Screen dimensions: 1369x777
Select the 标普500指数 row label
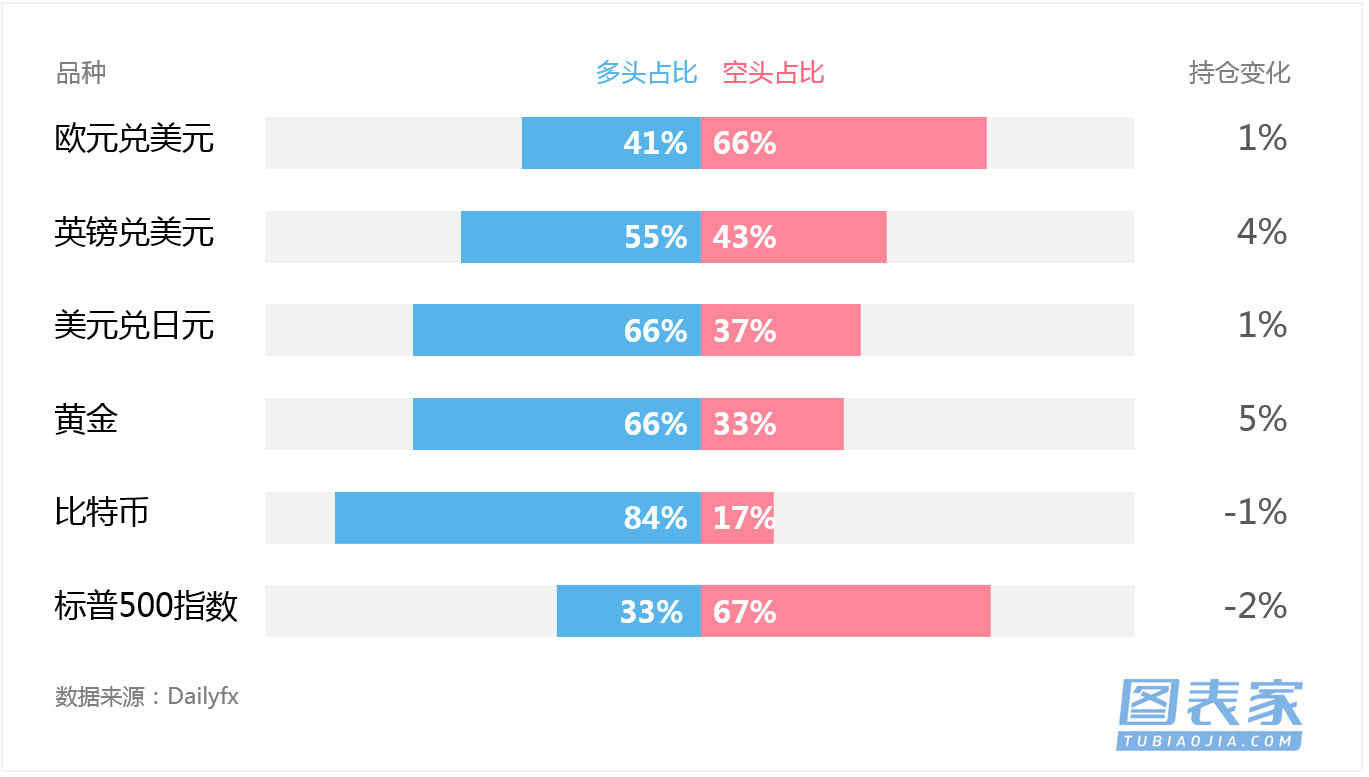146,606
